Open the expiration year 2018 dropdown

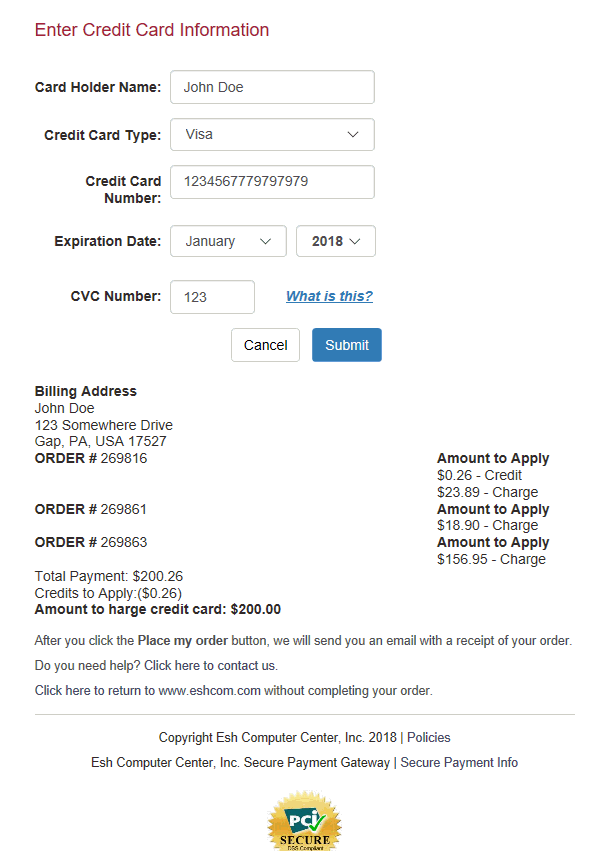(336, 241)
